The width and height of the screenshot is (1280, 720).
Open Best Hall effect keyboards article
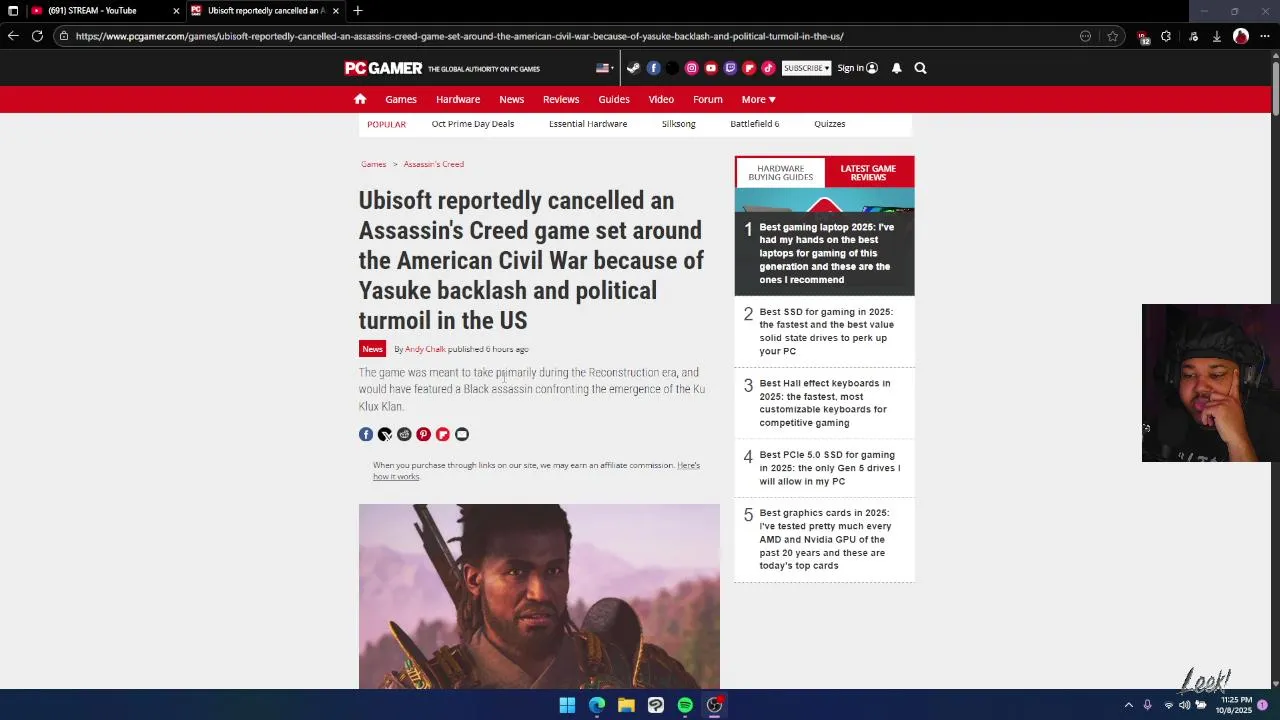point(824,403)
